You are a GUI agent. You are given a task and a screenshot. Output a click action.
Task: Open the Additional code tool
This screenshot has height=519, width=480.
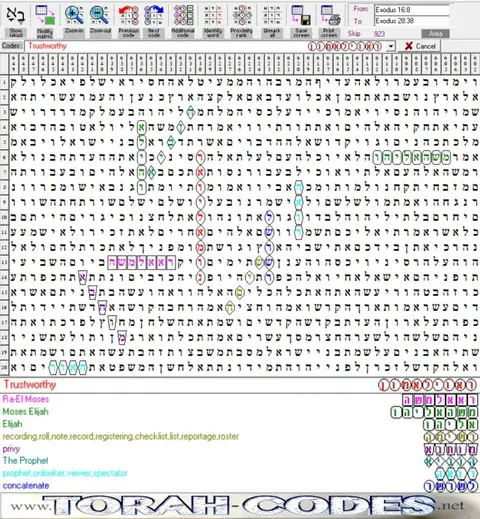(x=183, y=15)
